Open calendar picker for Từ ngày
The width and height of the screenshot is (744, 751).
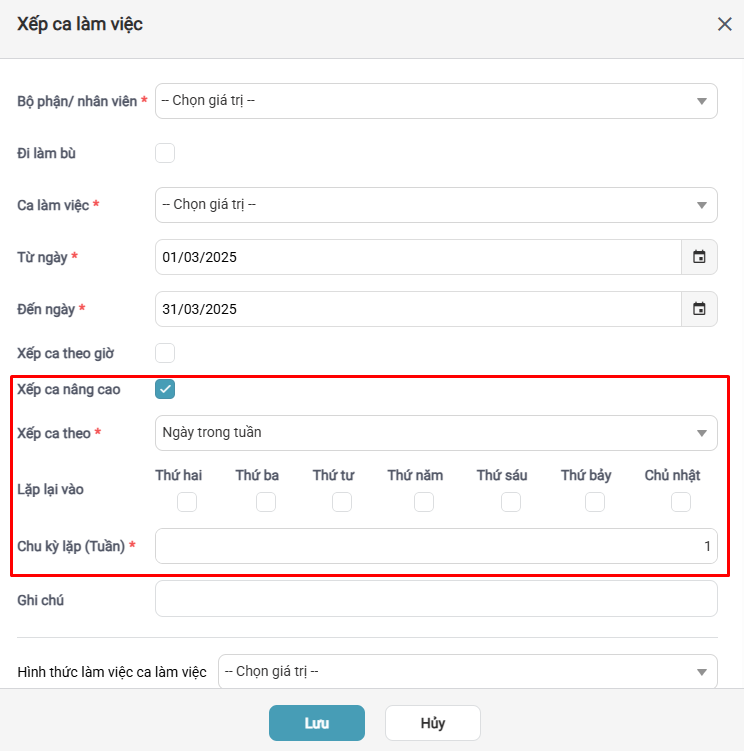click(699, 257)
